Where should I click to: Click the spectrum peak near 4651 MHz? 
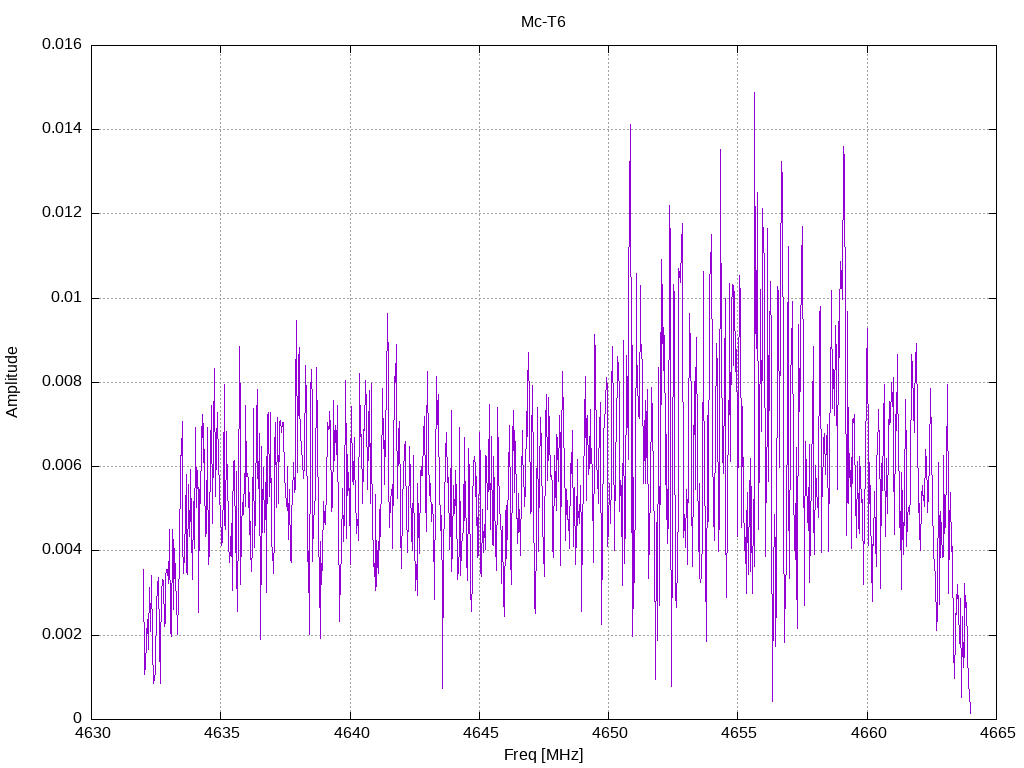(630, 125)
